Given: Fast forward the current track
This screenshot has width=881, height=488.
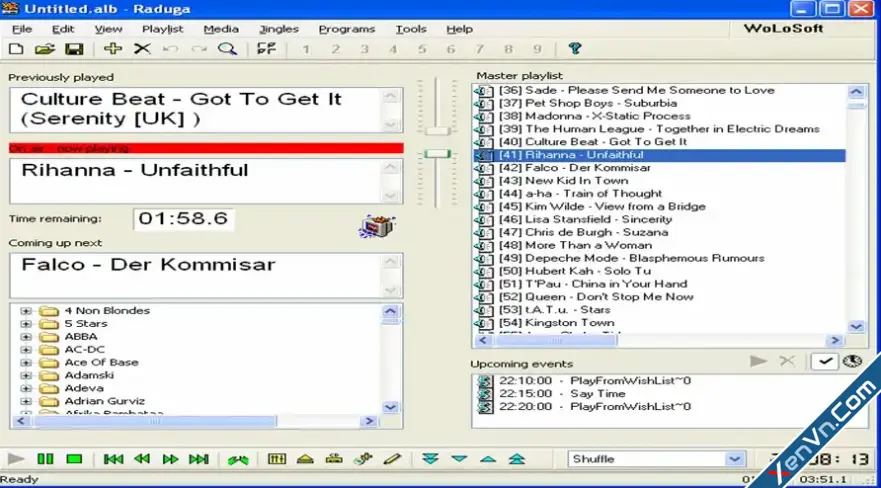Looking at the screenshot, I should pos(170,459).
